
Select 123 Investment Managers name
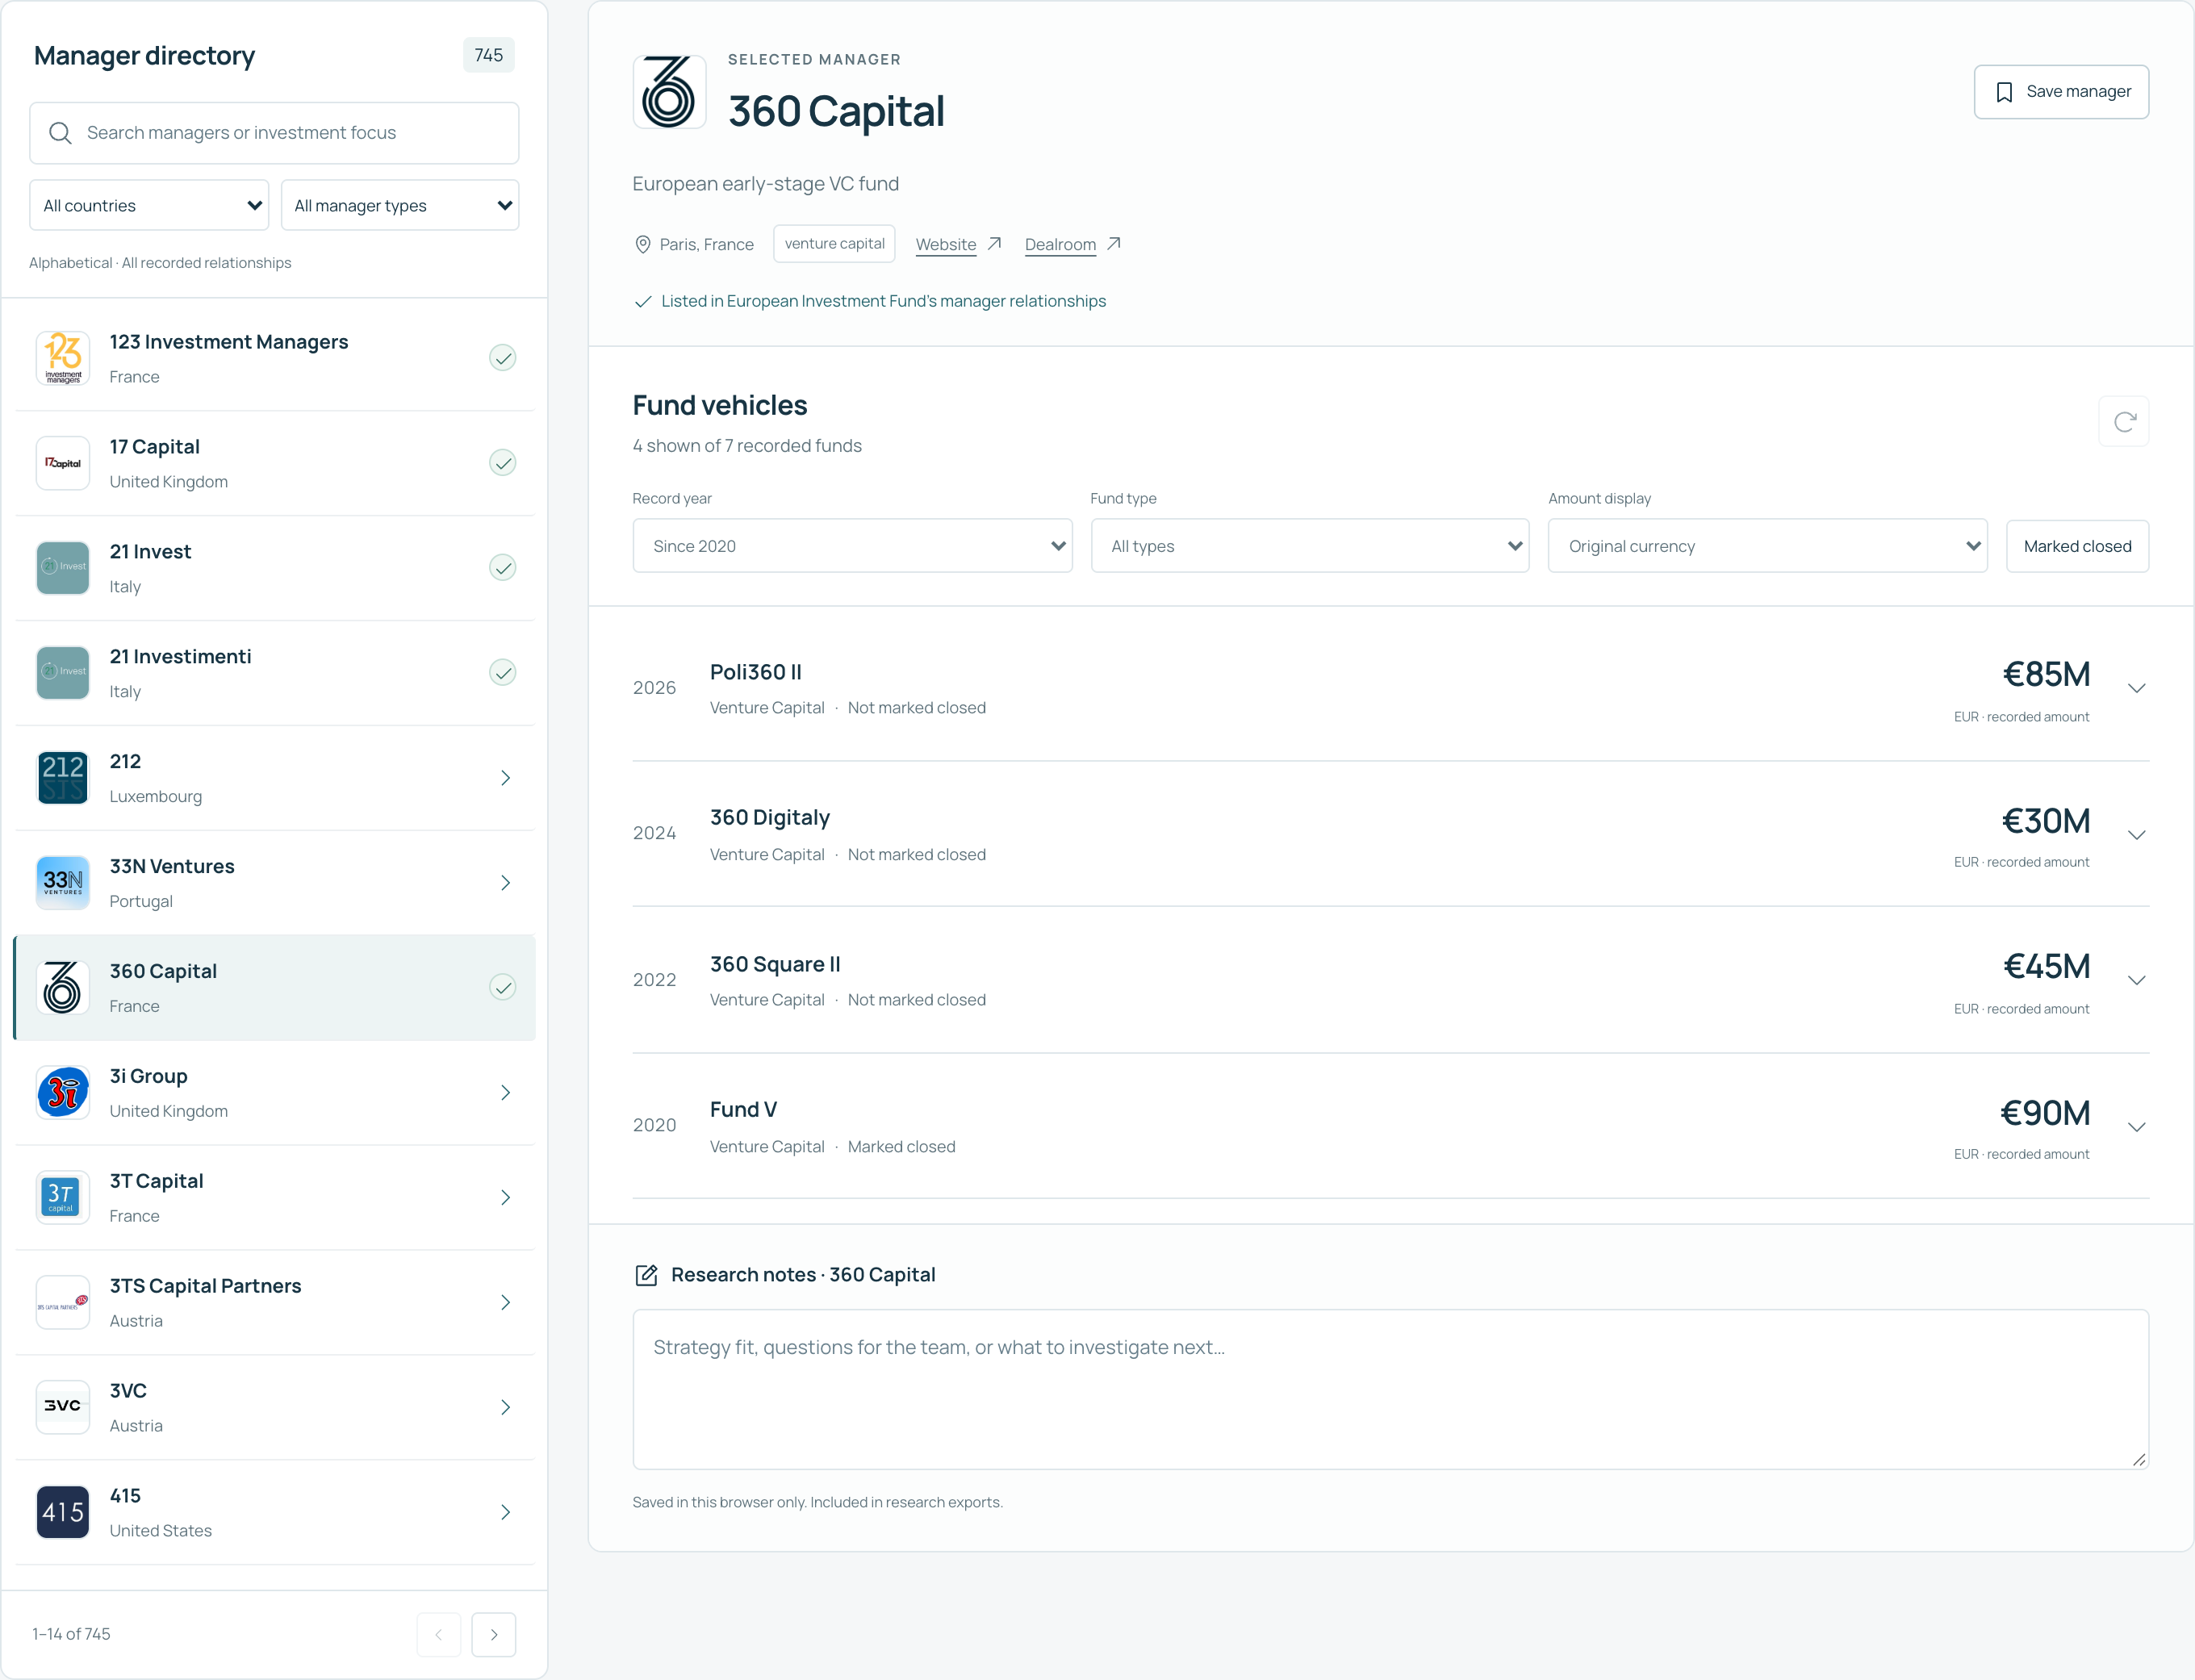point(229,342)
